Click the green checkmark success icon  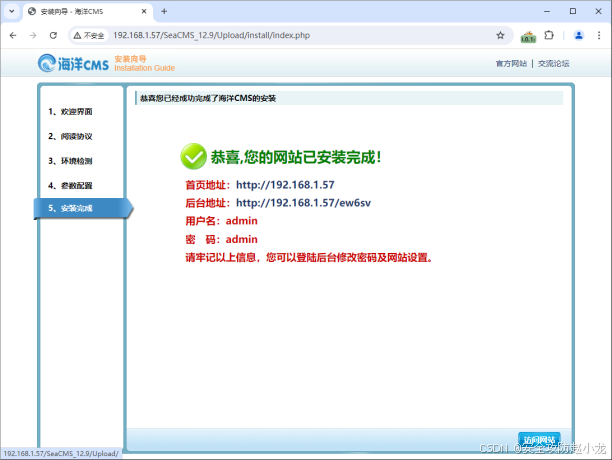193,156
